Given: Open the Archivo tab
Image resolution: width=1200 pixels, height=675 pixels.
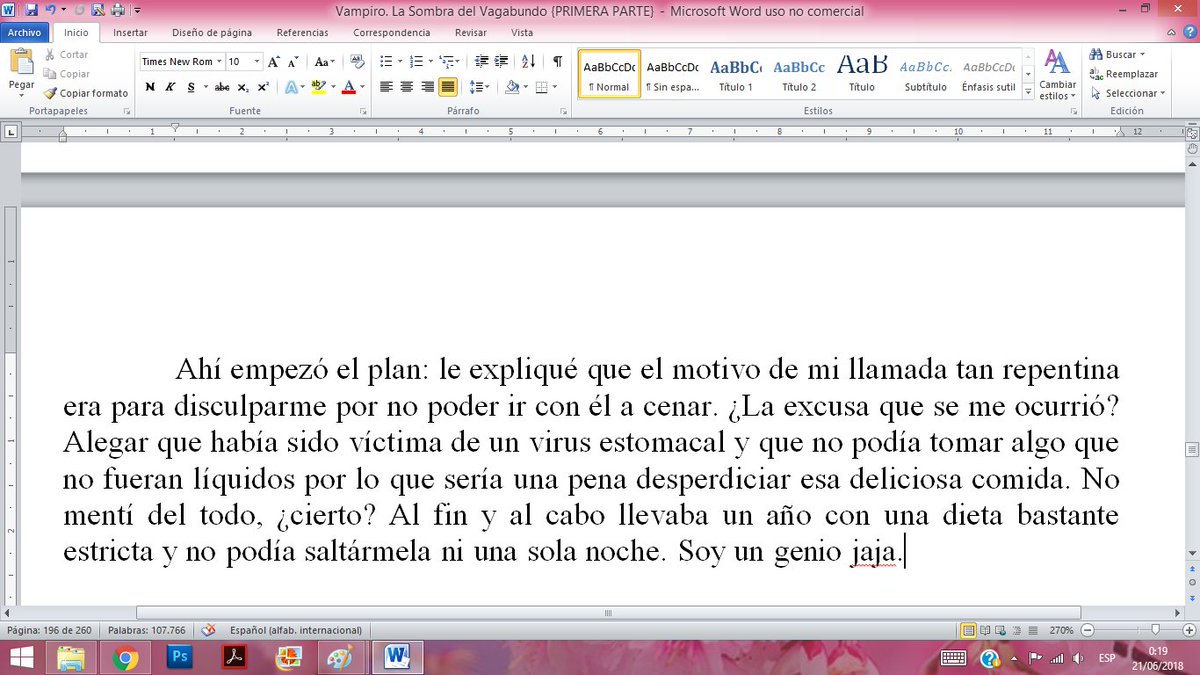Looking at the screenshot, I should pyautogui.click(x=23, y=32).
